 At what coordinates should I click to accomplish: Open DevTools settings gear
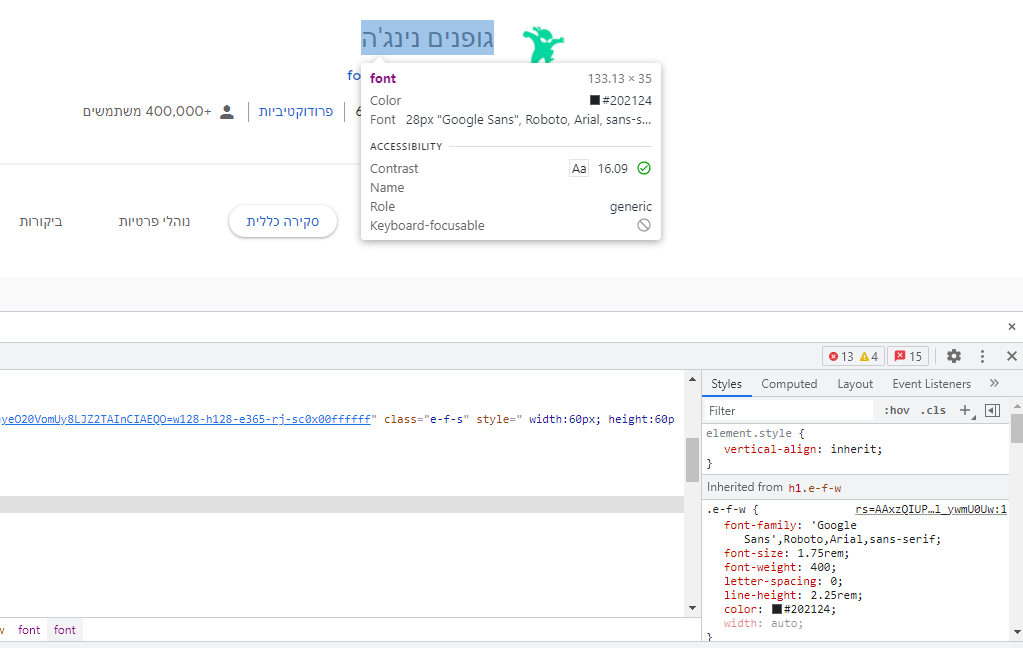click(x=954, y=356)
